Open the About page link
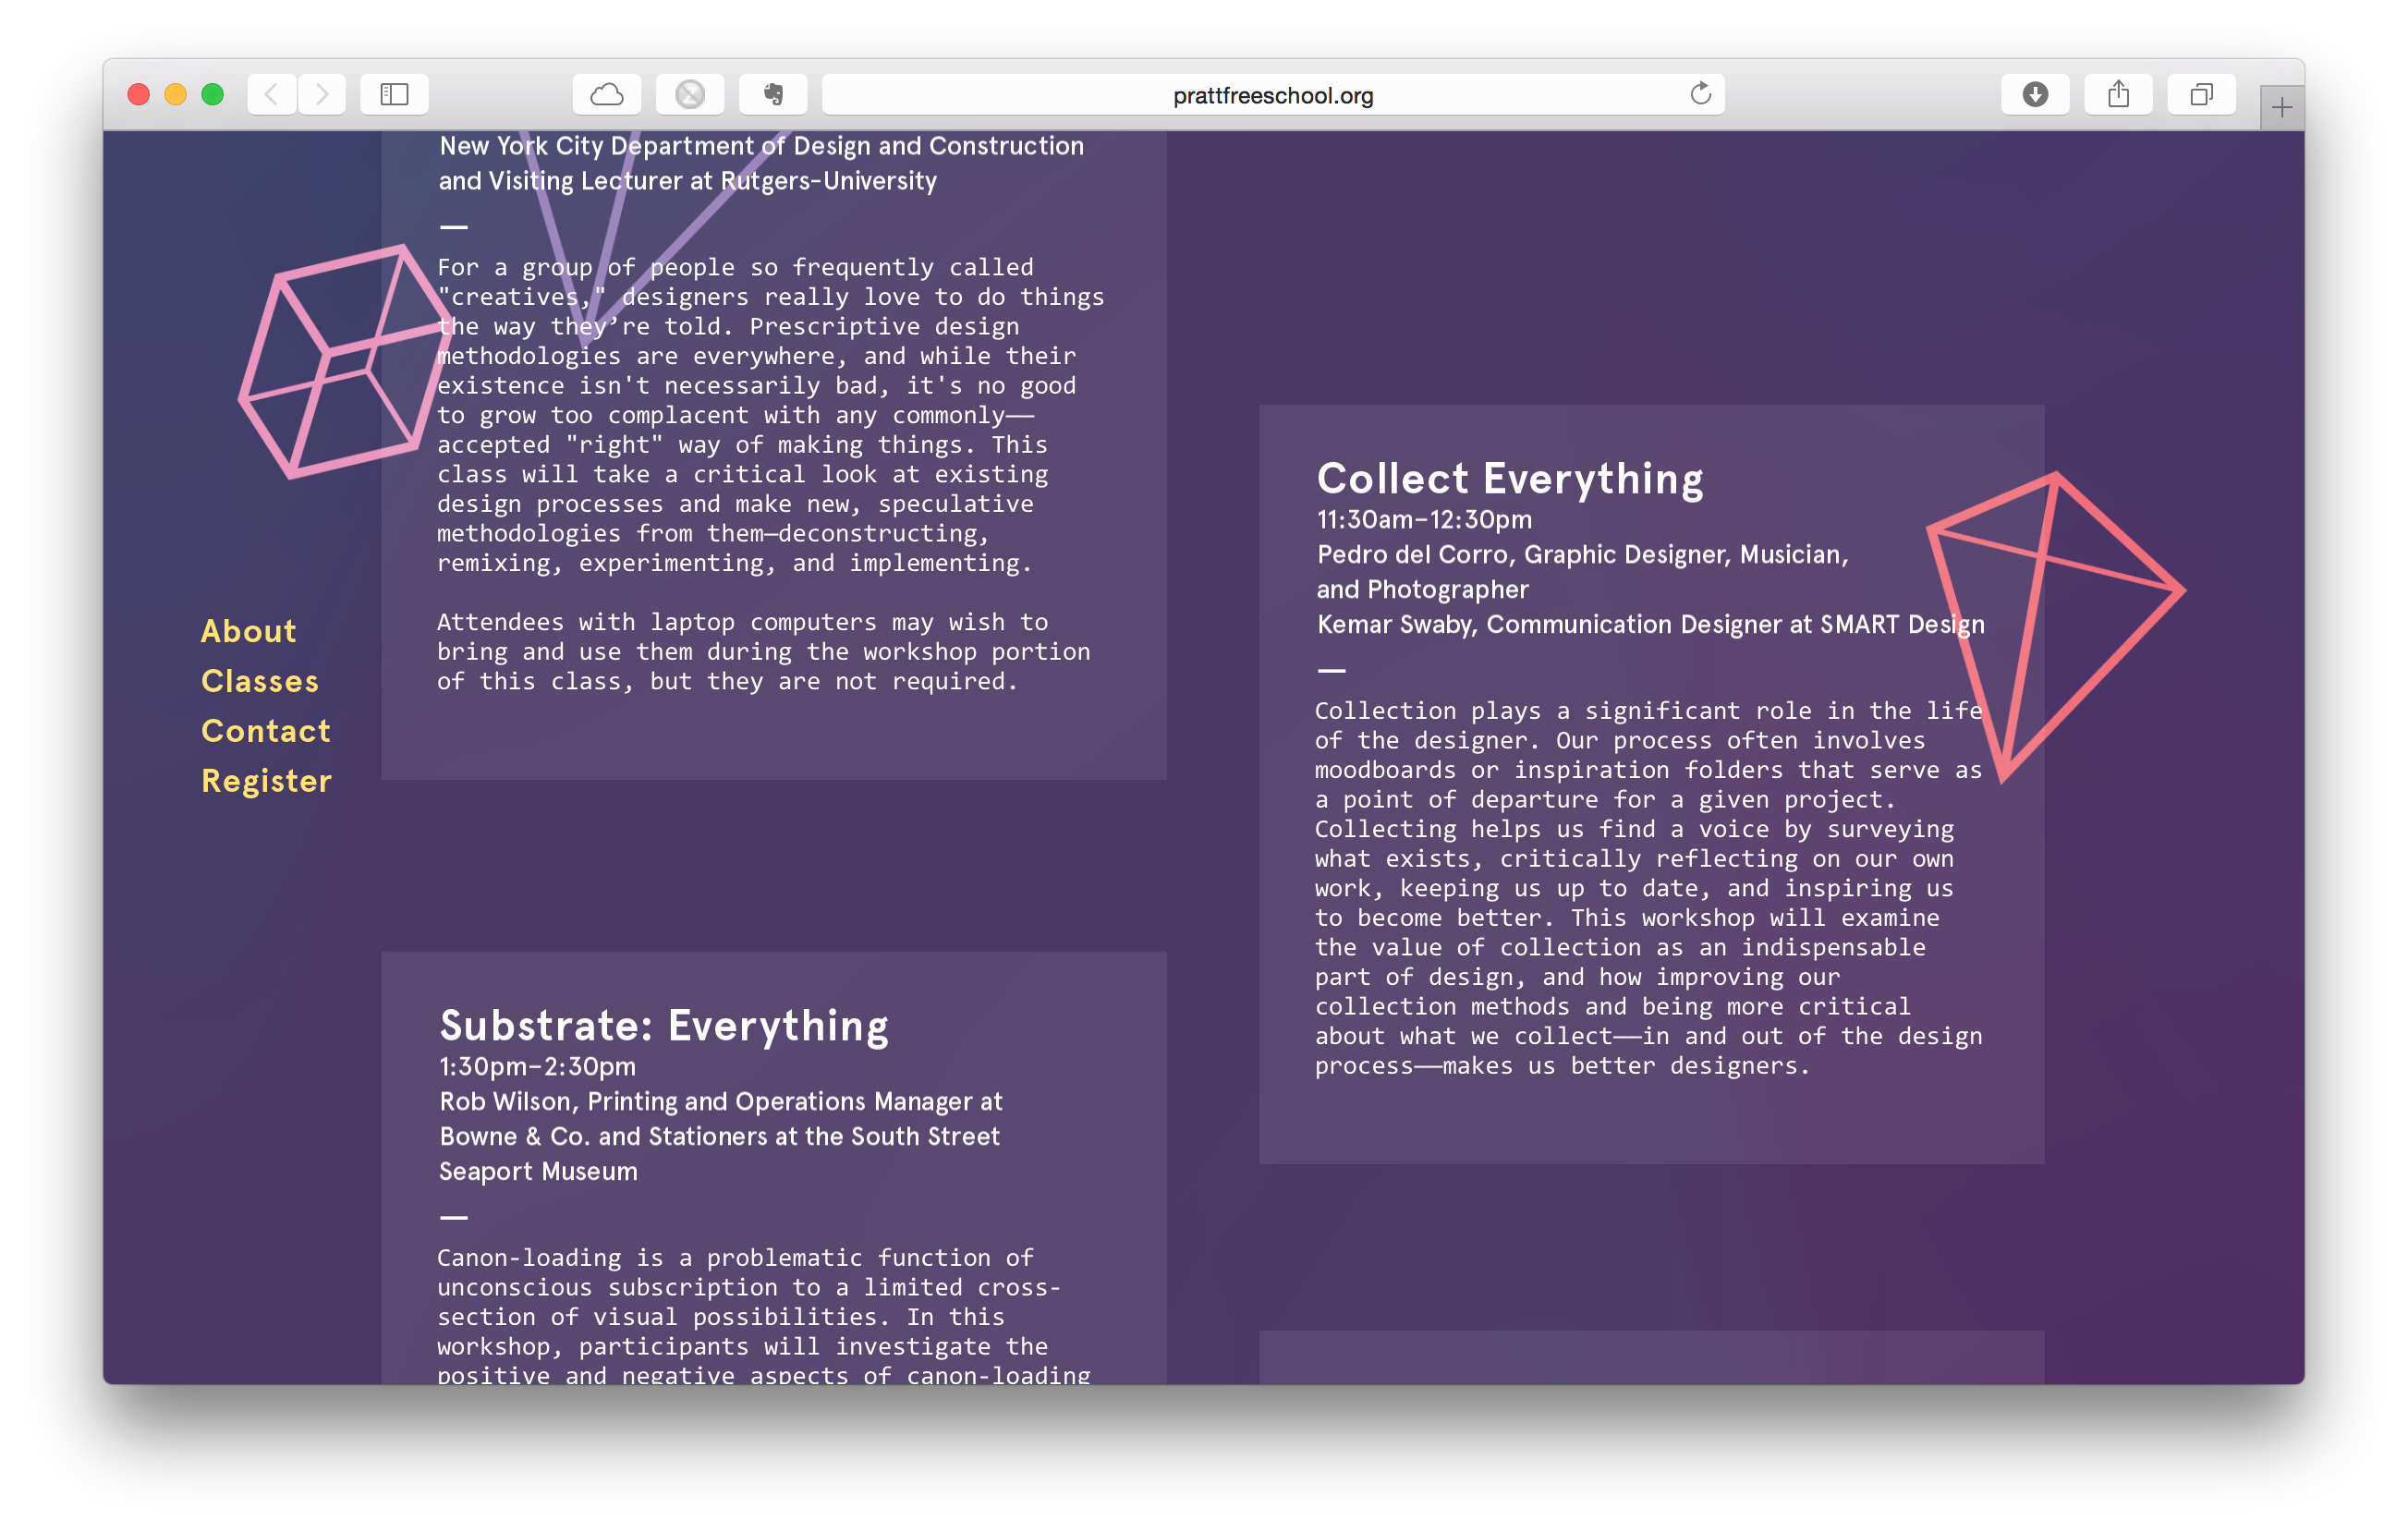Viewport: 2408px width, 1532px height. [x=249, y=631]
